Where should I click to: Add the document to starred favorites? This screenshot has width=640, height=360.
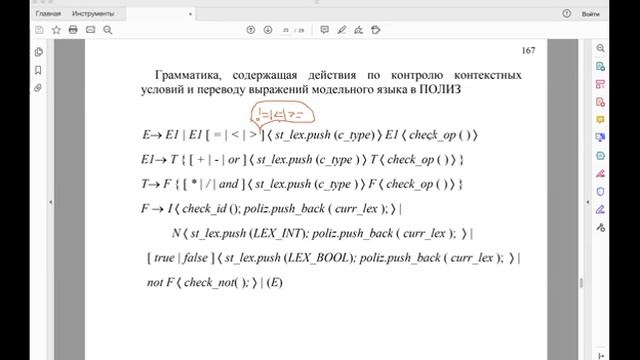click(x=56, y=30)
